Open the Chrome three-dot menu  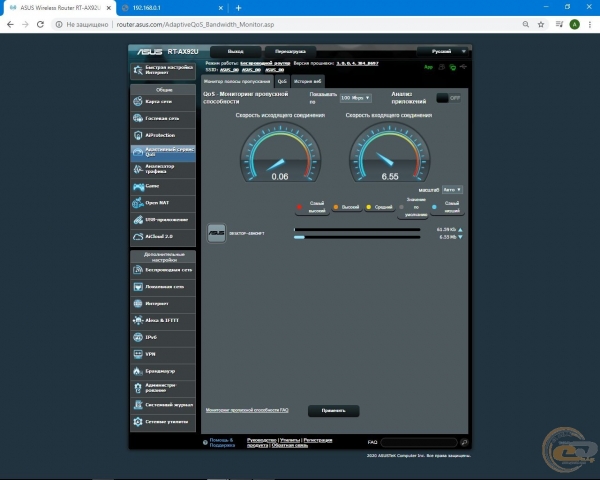(590, 24)
